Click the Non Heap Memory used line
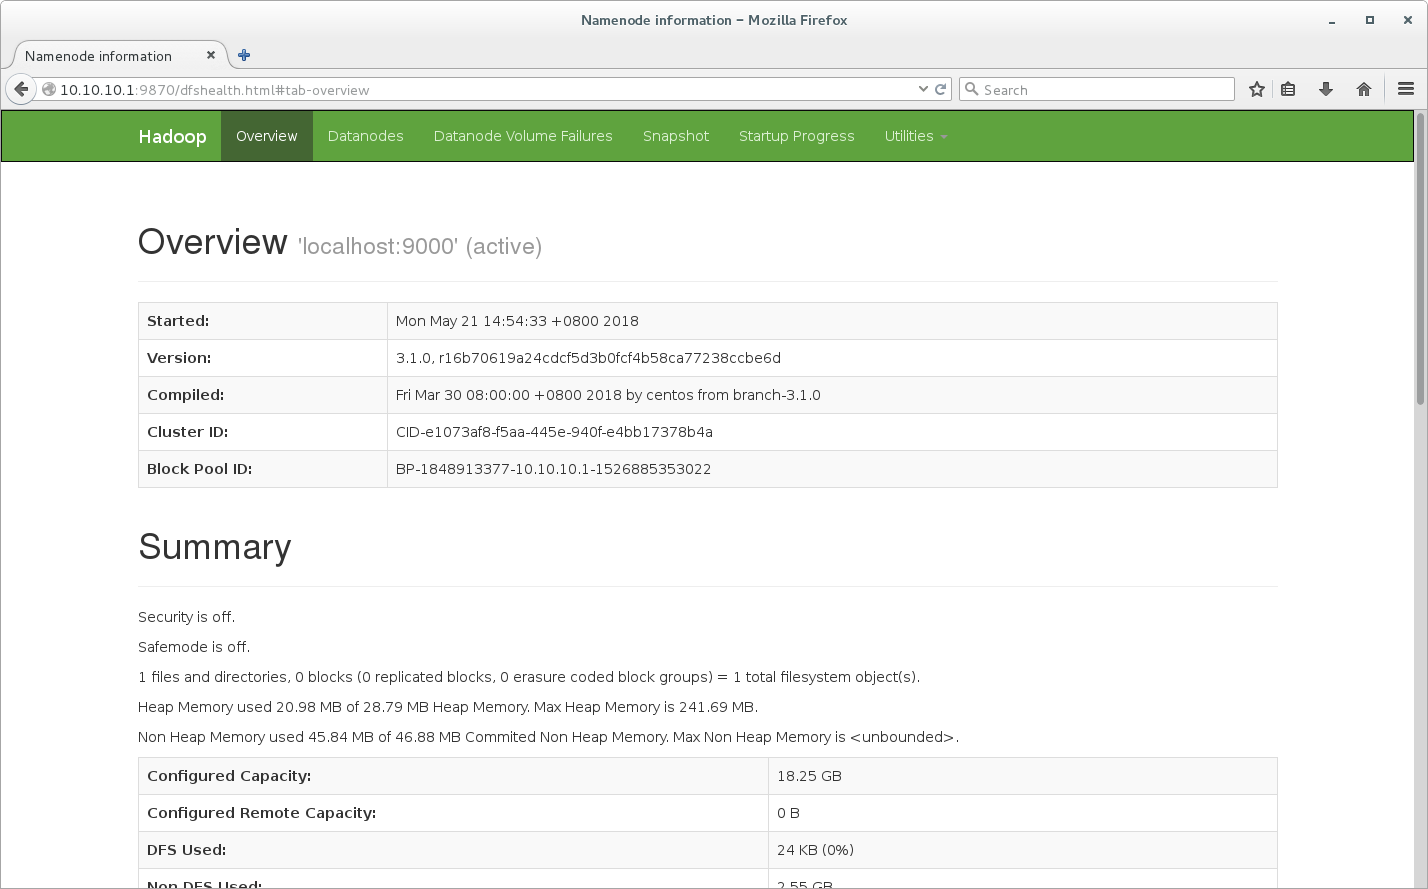 coord(548,737)
